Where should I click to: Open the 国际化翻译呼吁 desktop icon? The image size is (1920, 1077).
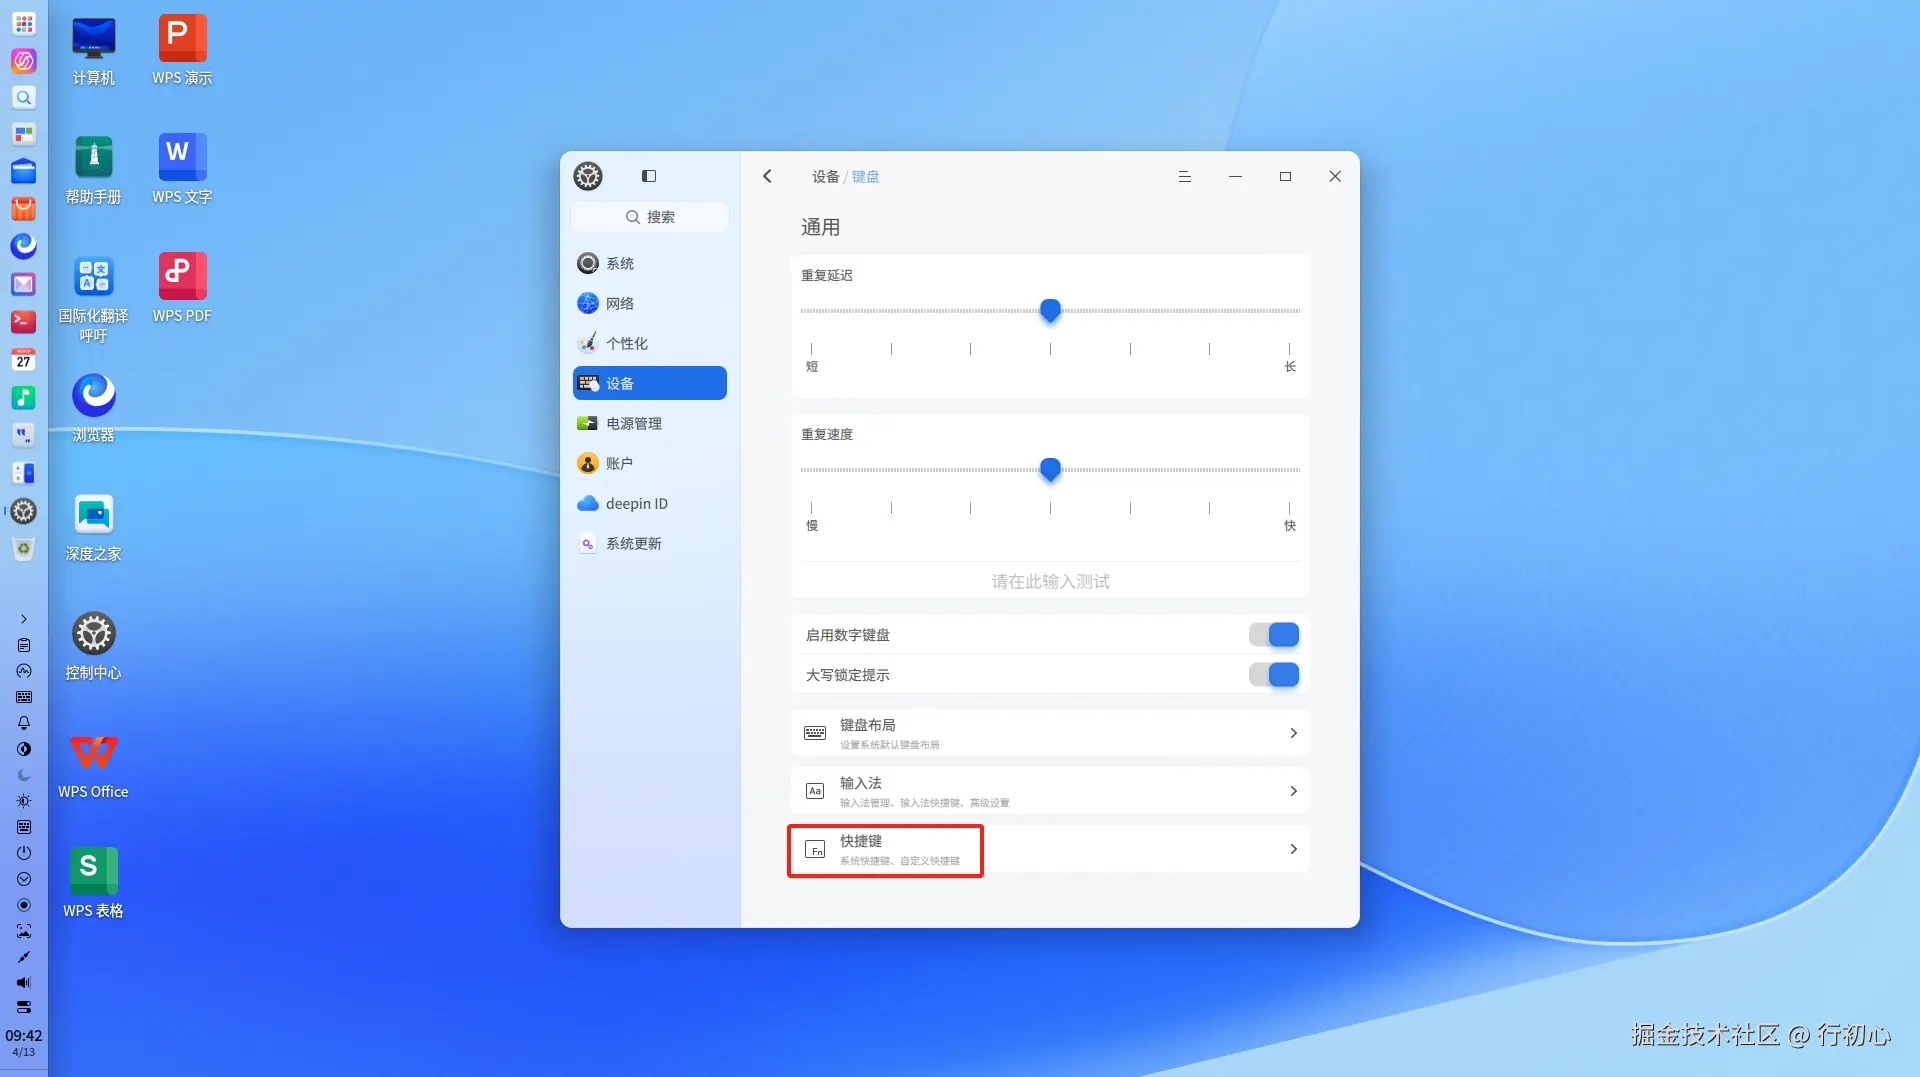tap(94, 298)
